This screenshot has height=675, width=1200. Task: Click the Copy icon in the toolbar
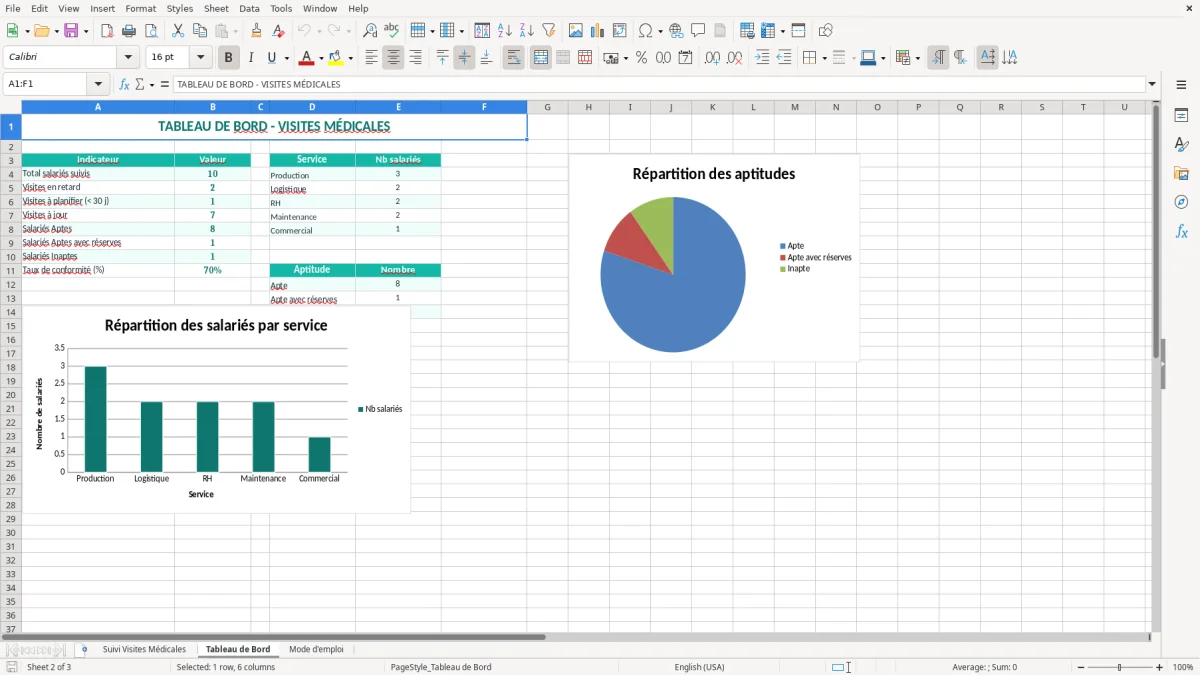[x=200, y=31]
